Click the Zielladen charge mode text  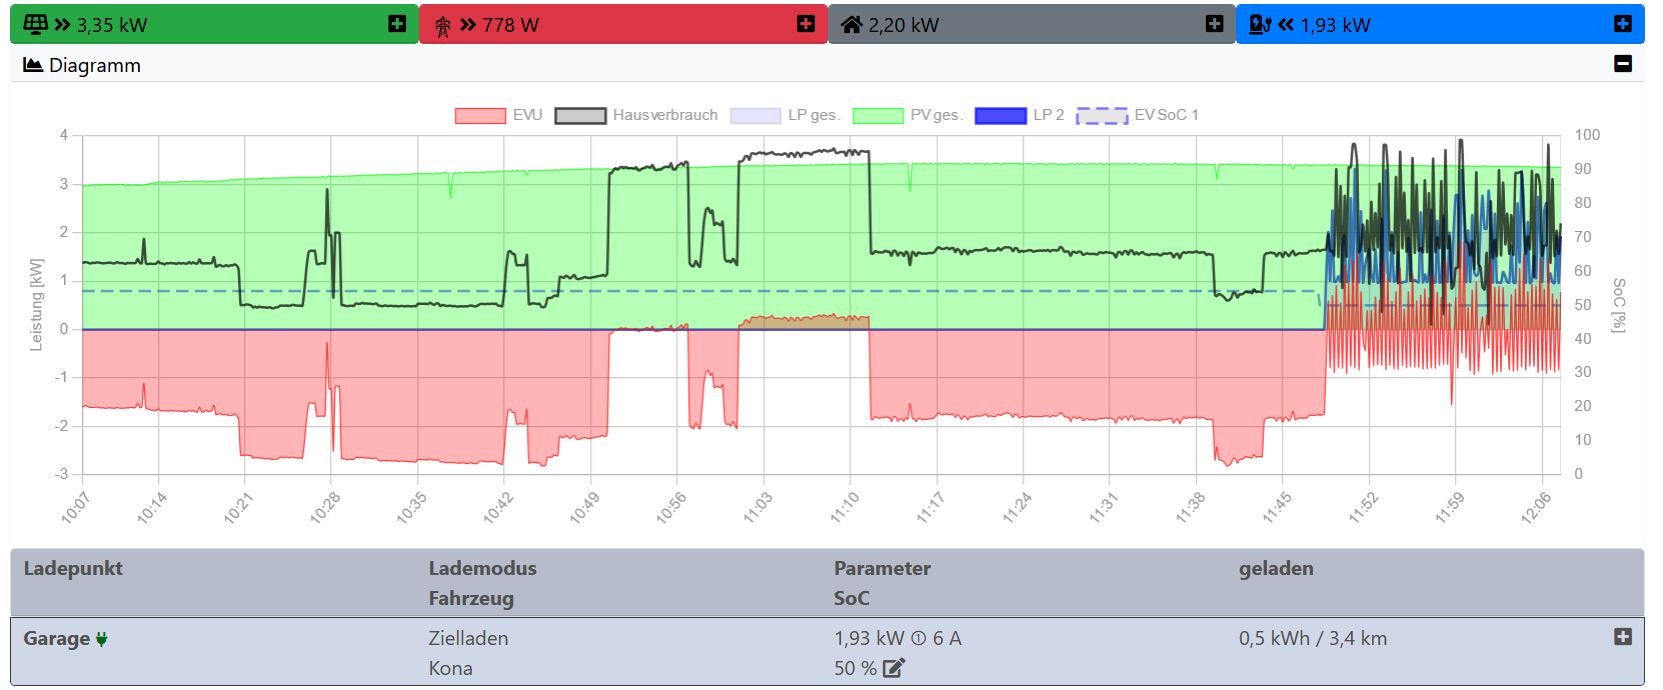[x=468, y=638]
